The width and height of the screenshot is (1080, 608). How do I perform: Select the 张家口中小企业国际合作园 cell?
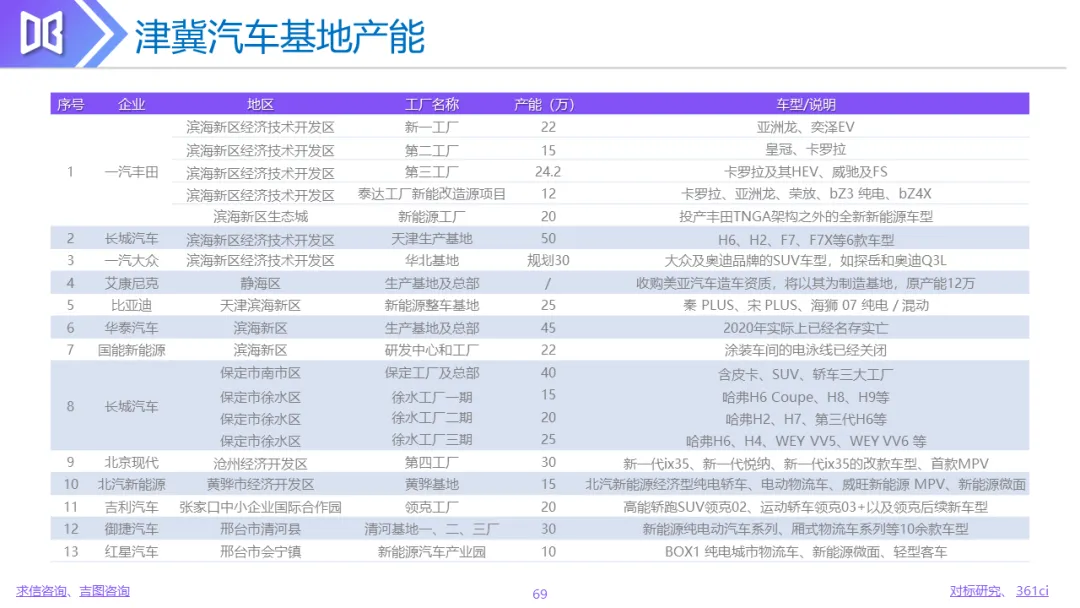click(x=260, y=507)
